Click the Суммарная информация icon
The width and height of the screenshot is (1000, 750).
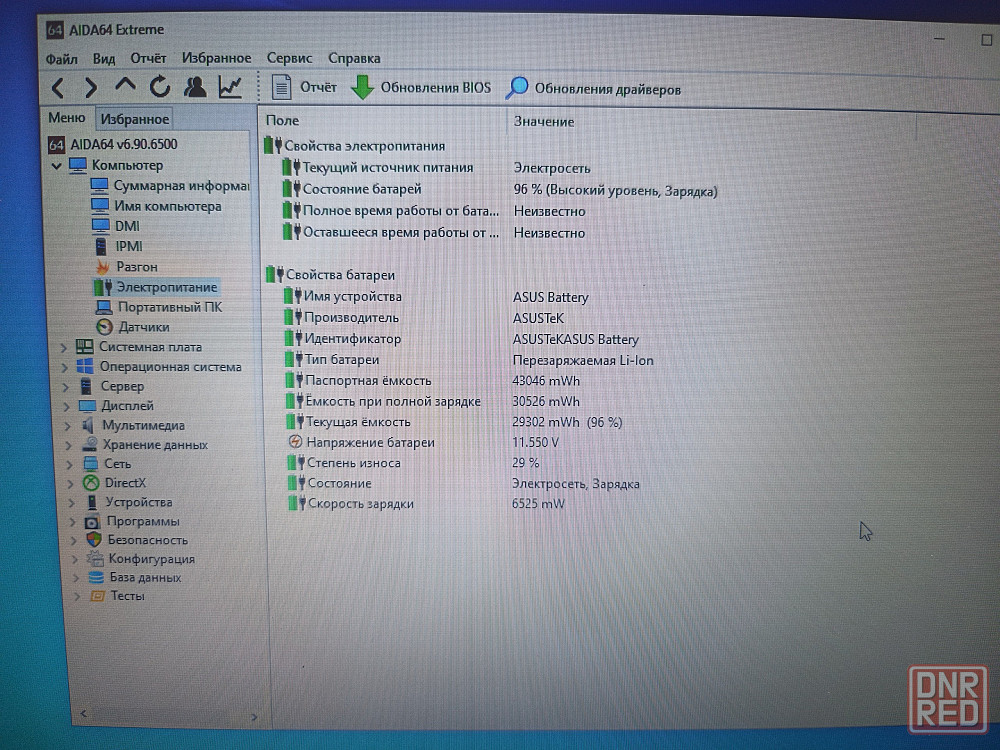[x=99, y=186]
